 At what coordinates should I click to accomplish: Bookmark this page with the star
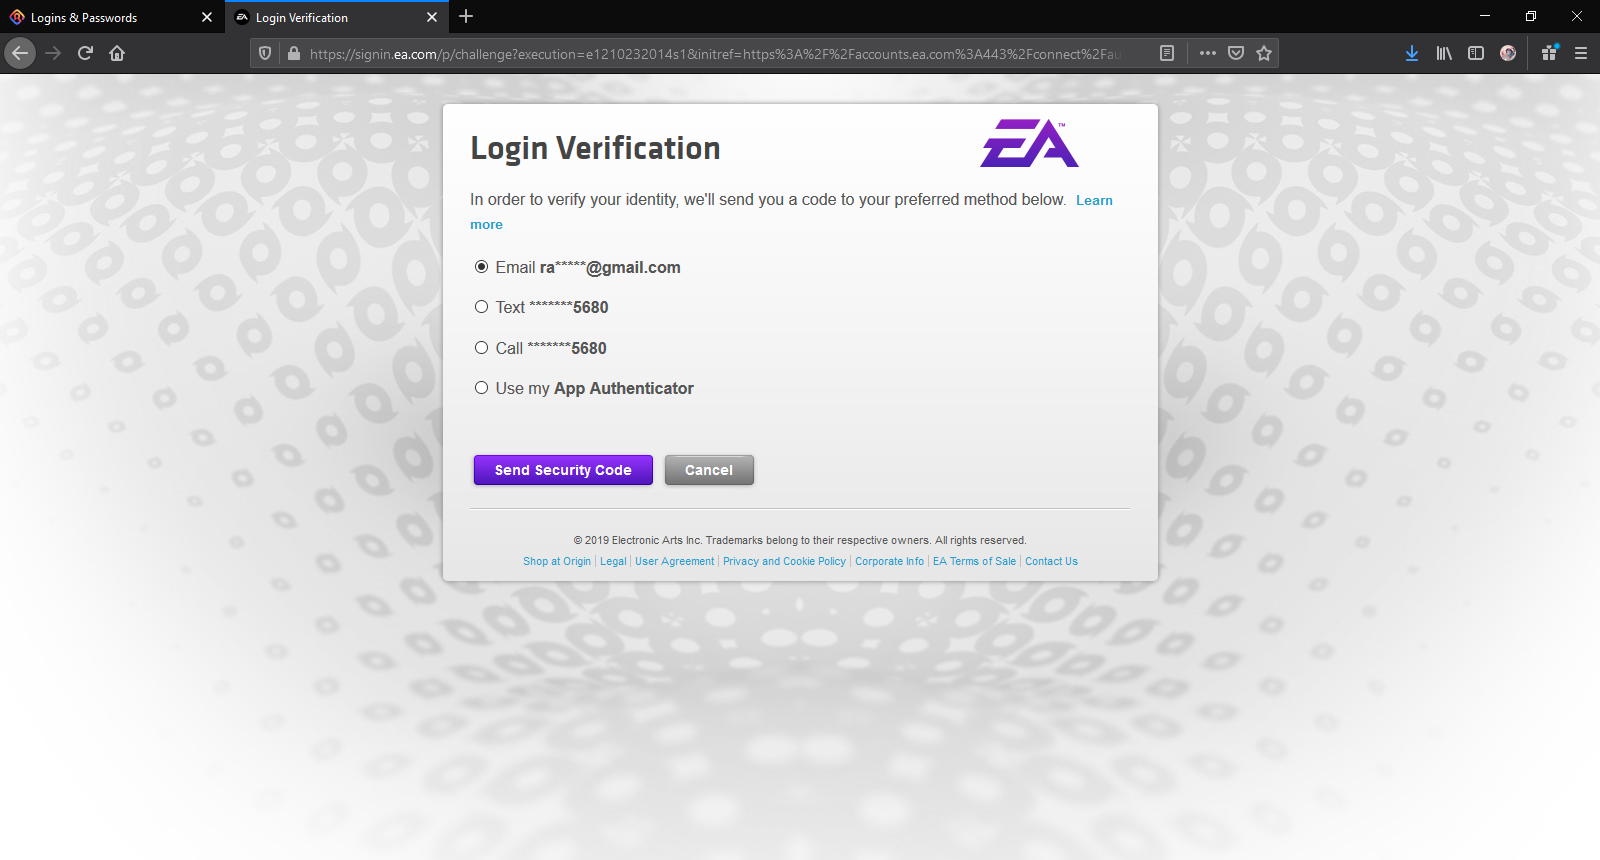(1264, 53)
